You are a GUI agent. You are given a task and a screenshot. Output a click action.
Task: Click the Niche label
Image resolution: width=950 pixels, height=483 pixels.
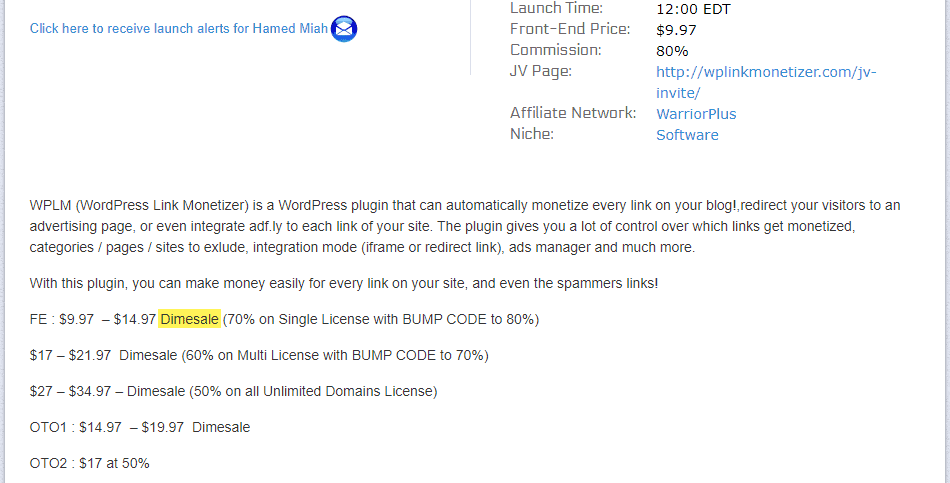(x=532, y=133)
